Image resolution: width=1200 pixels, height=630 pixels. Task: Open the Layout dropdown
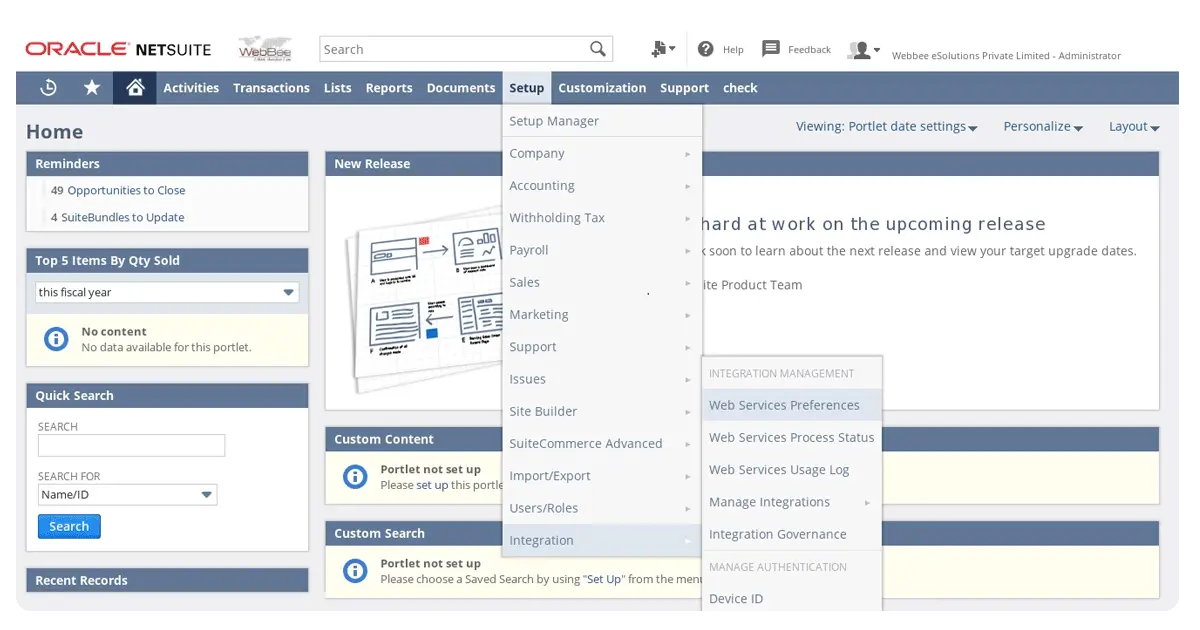(1133, 126)
